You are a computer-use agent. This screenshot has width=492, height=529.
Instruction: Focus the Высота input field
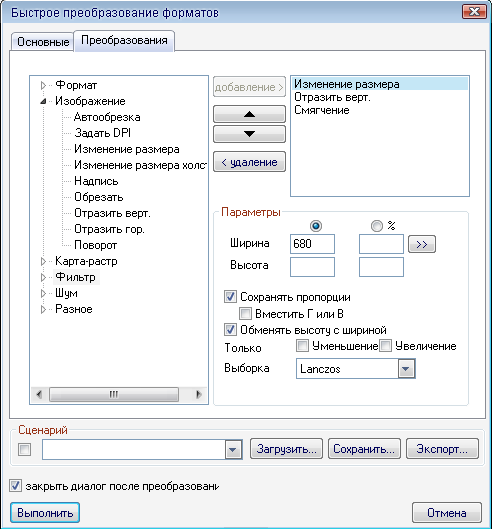[x=312, y=267]
